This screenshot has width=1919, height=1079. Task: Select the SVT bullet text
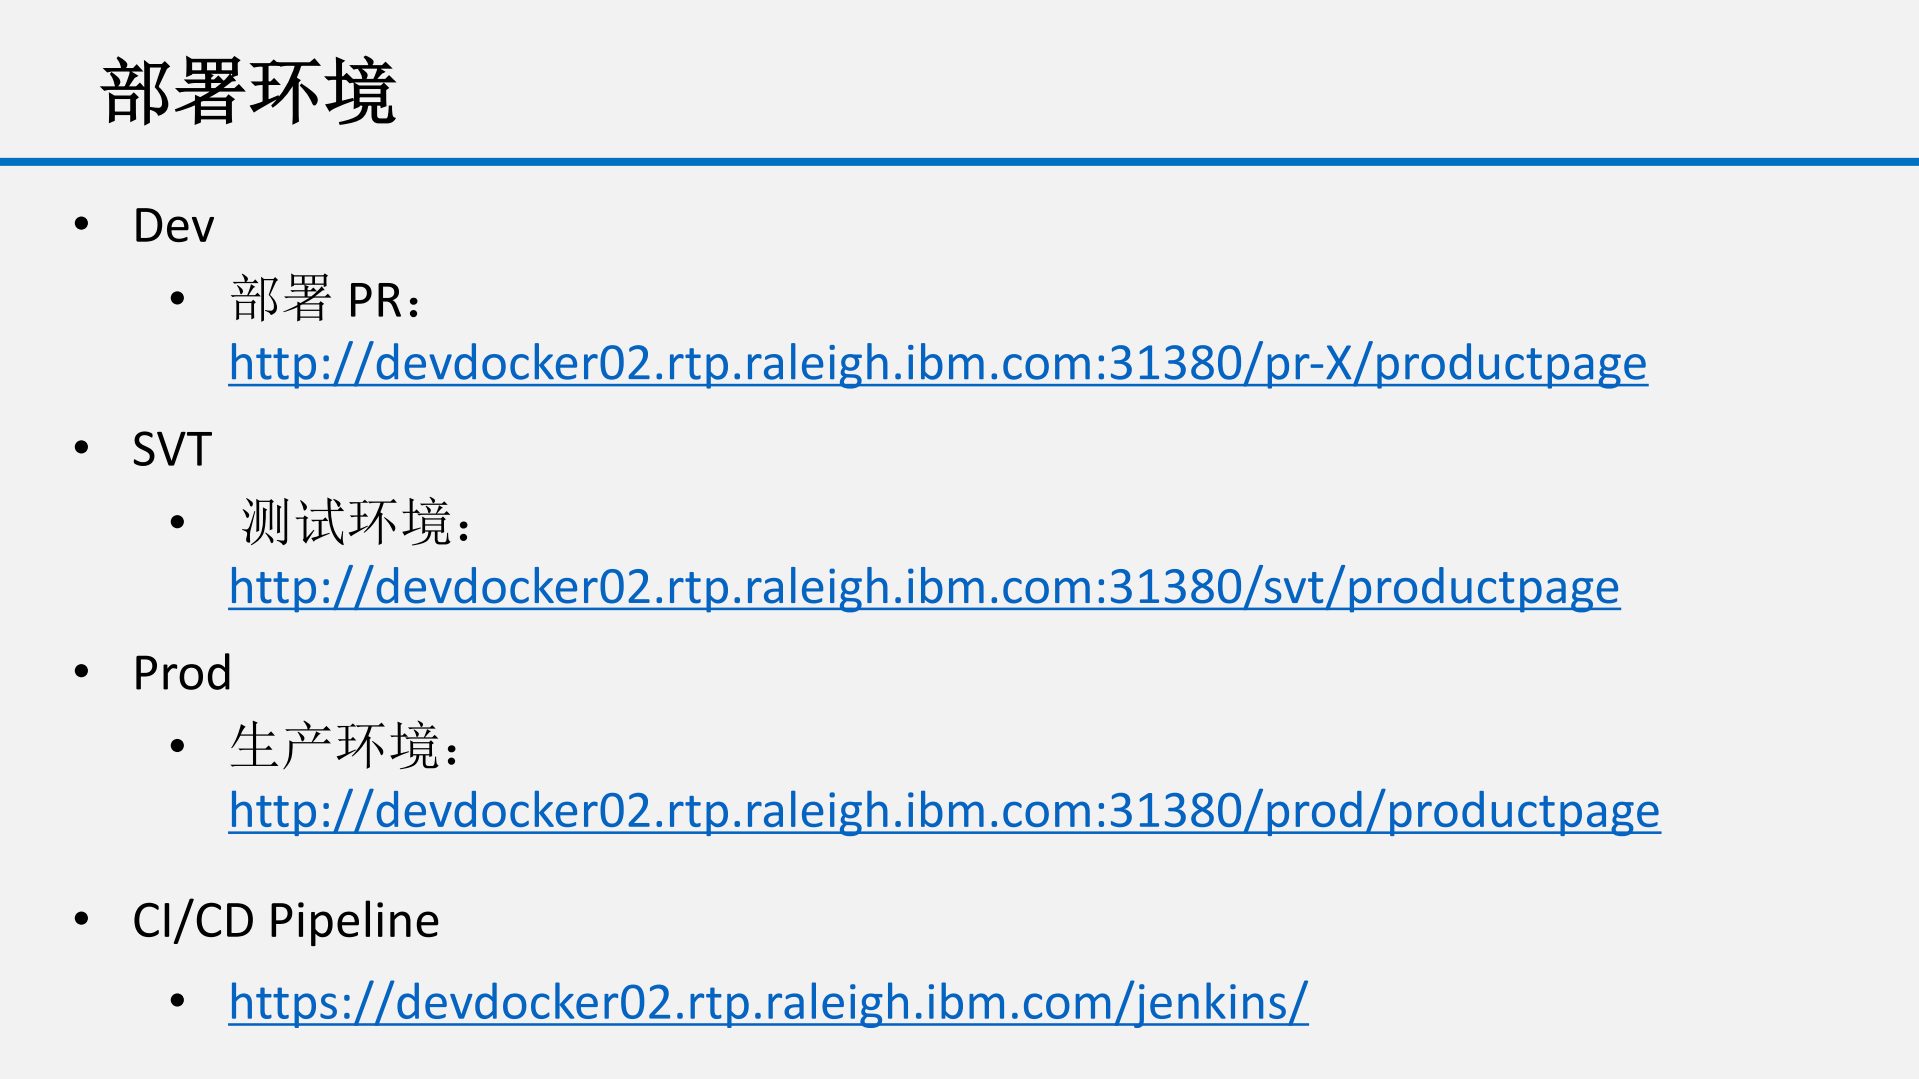[172, 450]
